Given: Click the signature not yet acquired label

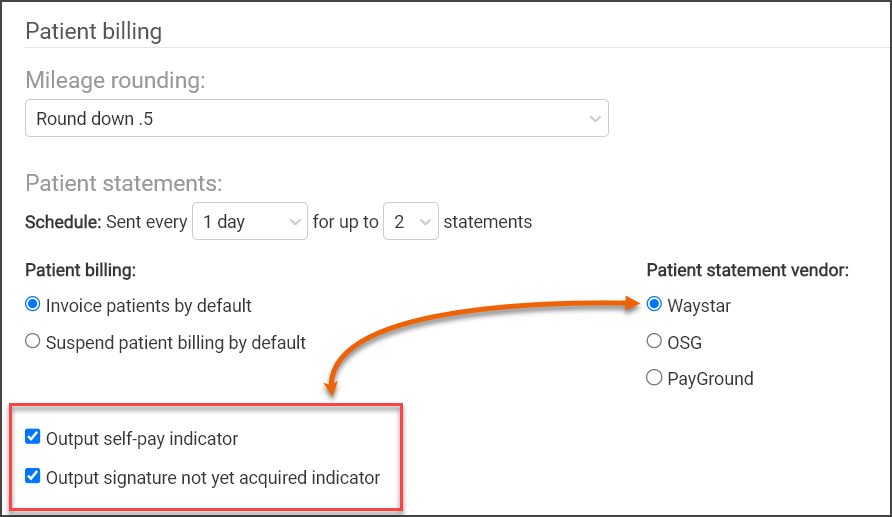Looking at the screenshot, I should tap(213, 478).
